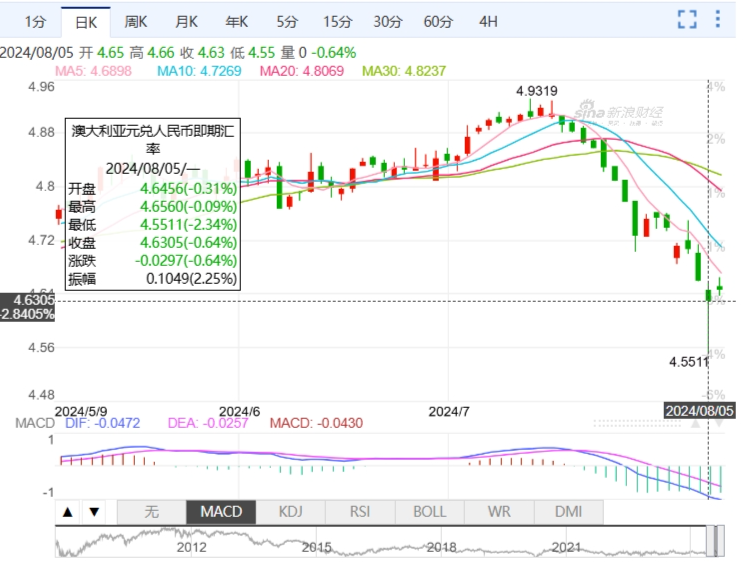Screen dimensions: 745x575
Task: Open the three-dot more options menu
Action: (718, 20)
